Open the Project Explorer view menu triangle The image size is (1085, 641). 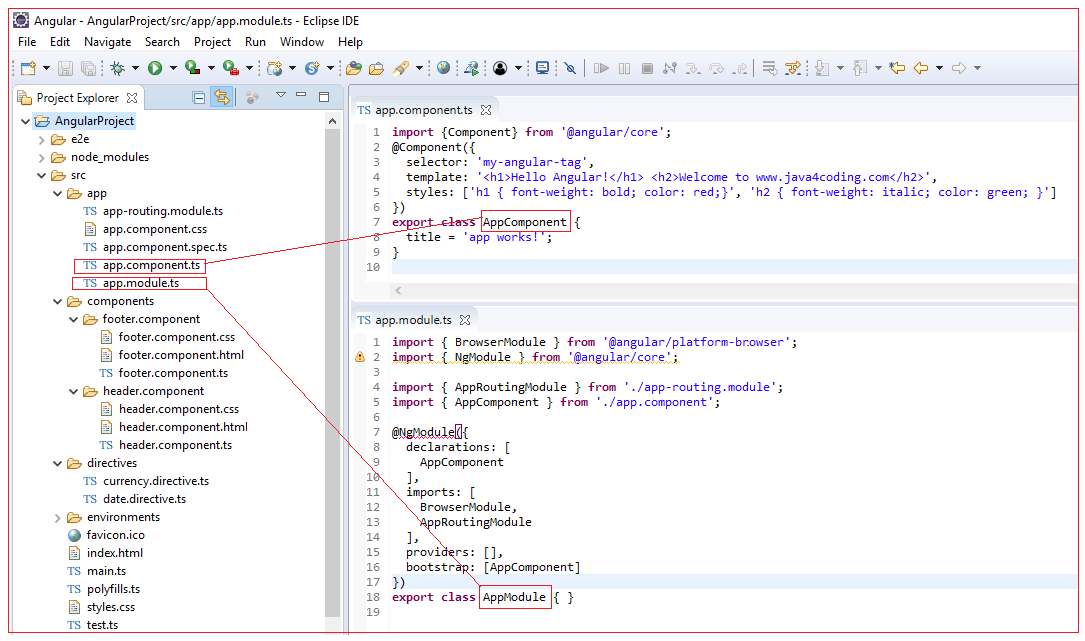click(281, 95)
